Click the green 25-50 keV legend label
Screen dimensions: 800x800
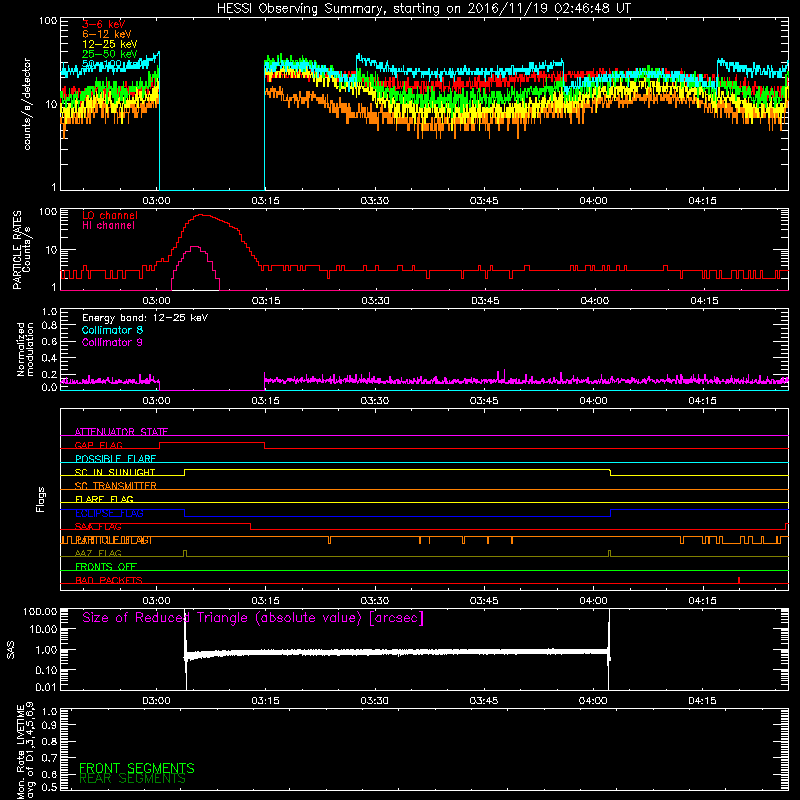[110, 54]
